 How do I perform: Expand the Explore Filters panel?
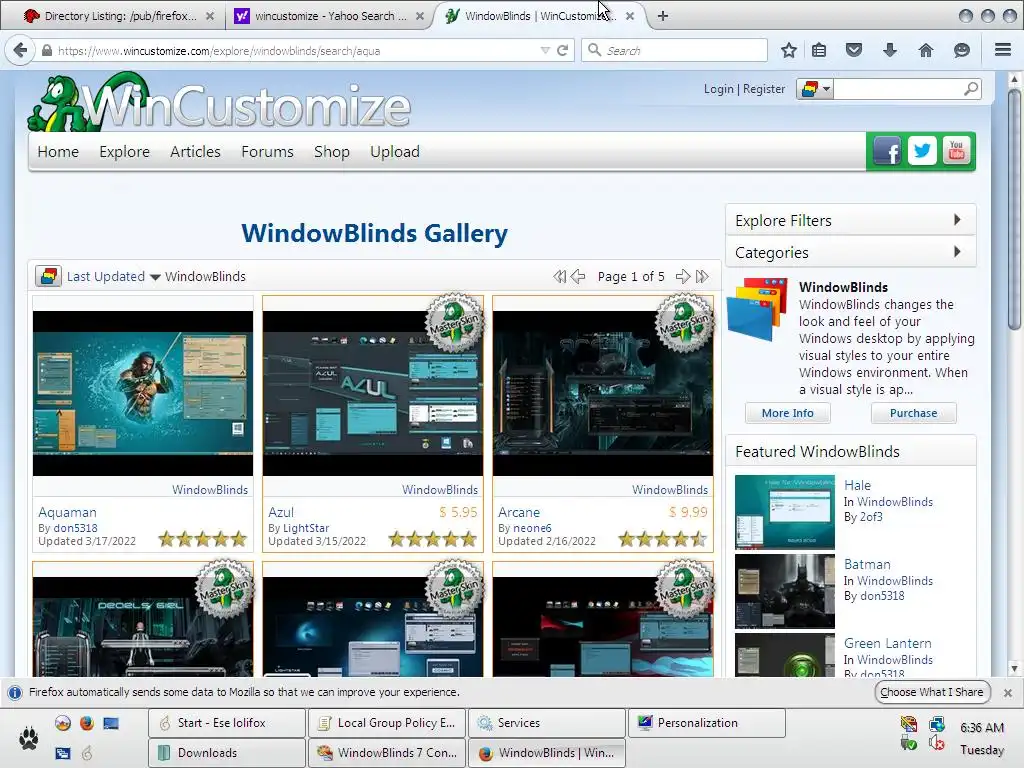(x=850, y=220)
